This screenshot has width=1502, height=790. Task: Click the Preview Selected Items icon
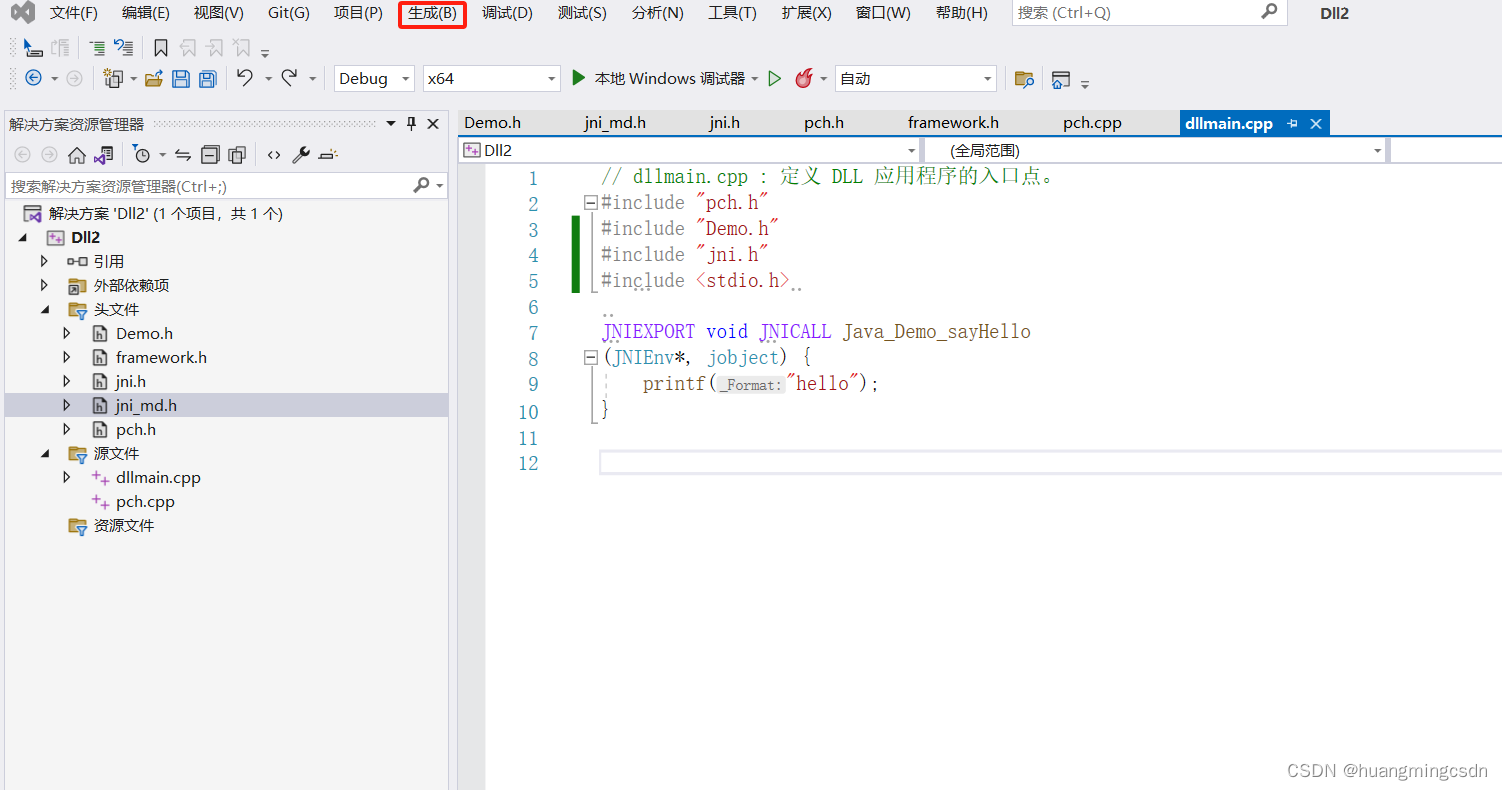tap(328, 155)
